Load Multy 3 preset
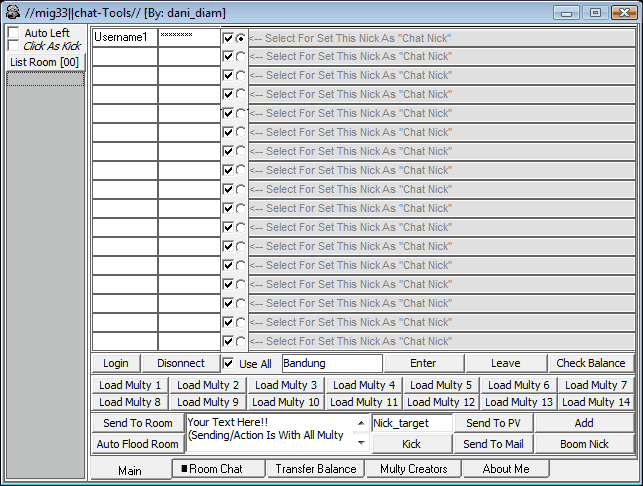This screenshot has width=643, height=486. tap(286, 385)
